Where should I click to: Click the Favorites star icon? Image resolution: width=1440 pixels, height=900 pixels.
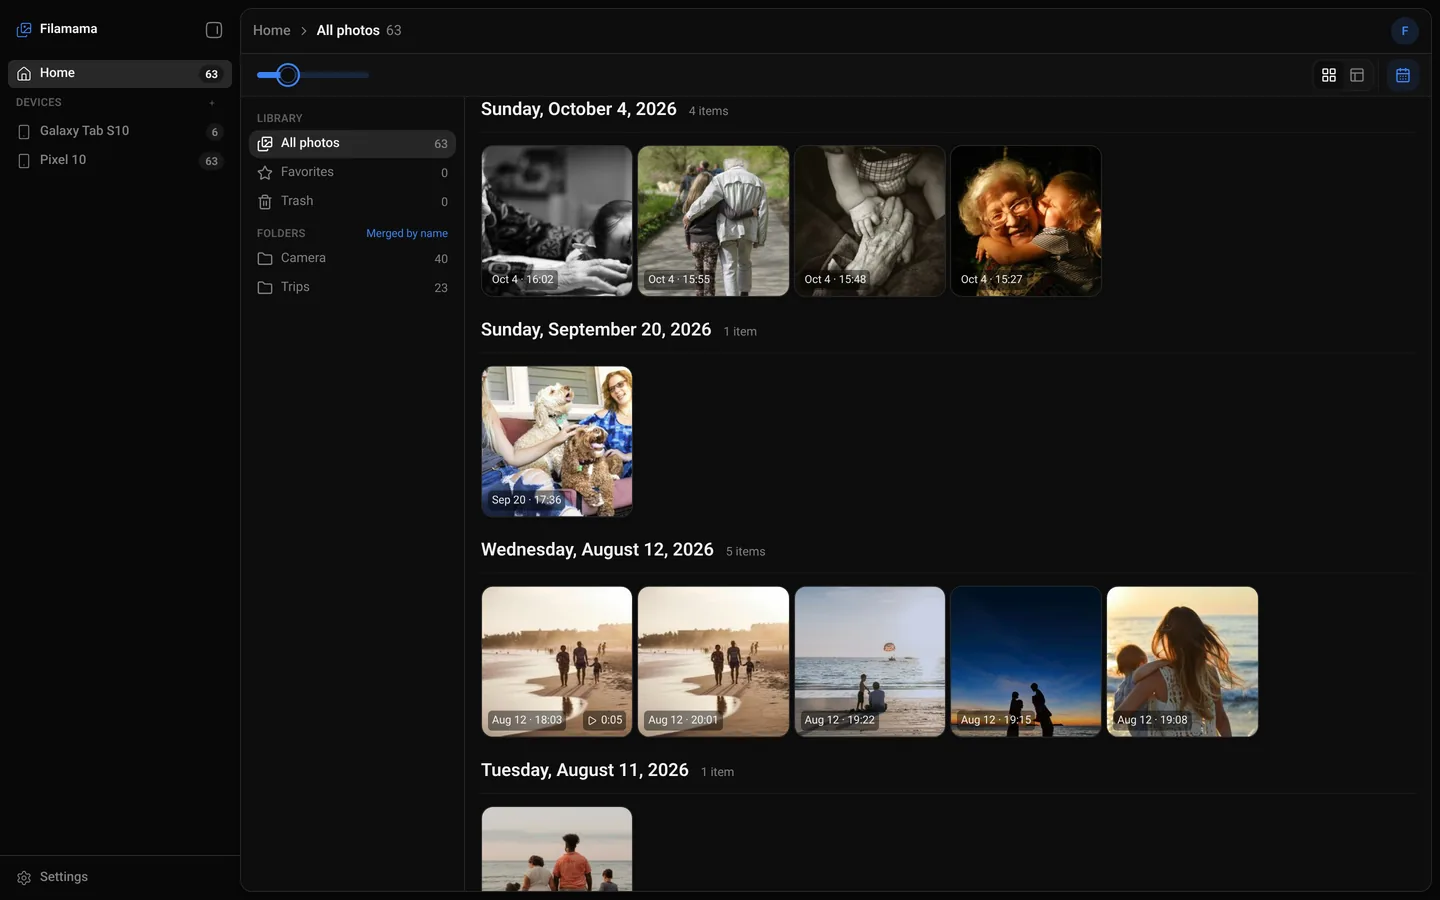[x=265, y=173]
